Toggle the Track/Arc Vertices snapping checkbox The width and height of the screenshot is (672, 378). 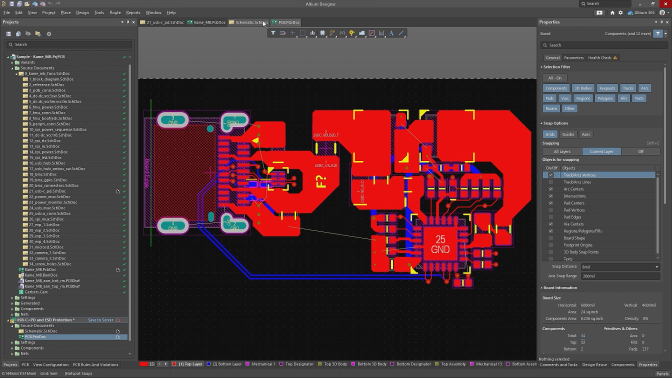pyautogui.click(x=551, y=175)
